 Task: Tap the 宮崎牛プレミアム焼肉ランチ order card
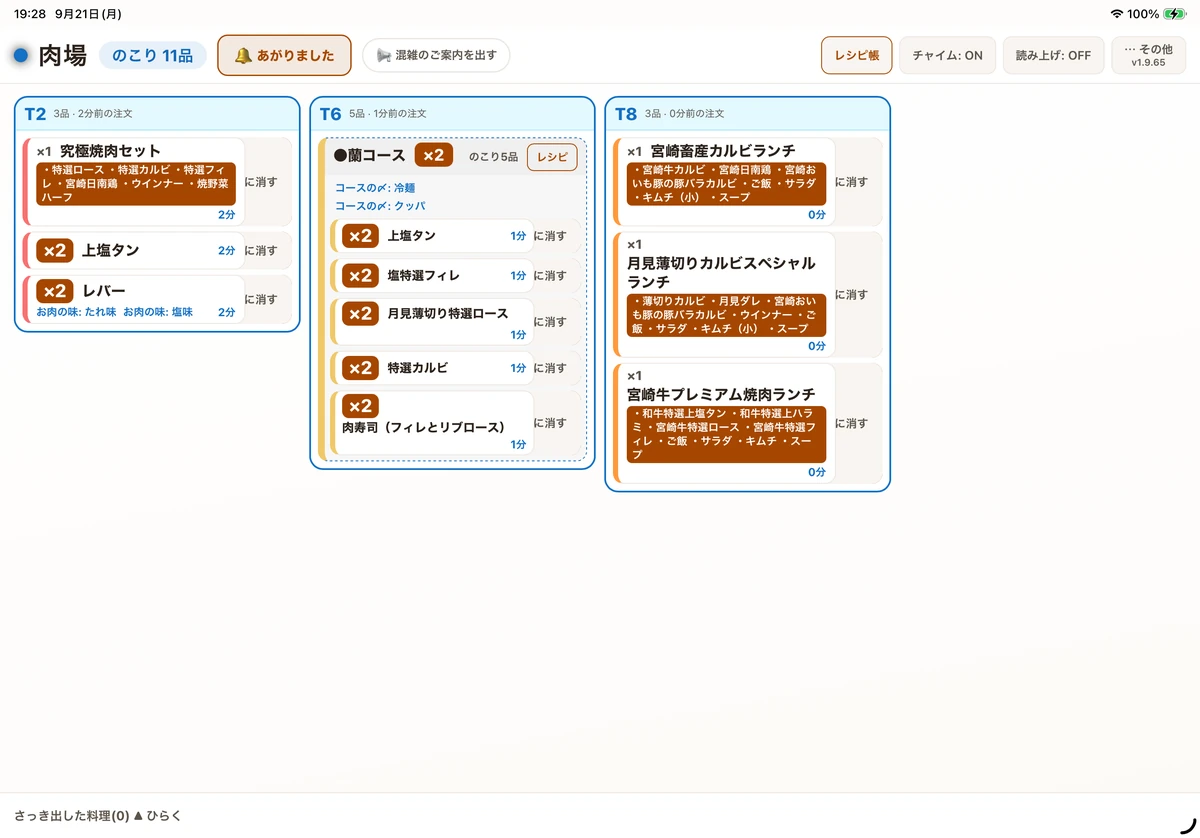pyautogui.click(x=725, y=423)
